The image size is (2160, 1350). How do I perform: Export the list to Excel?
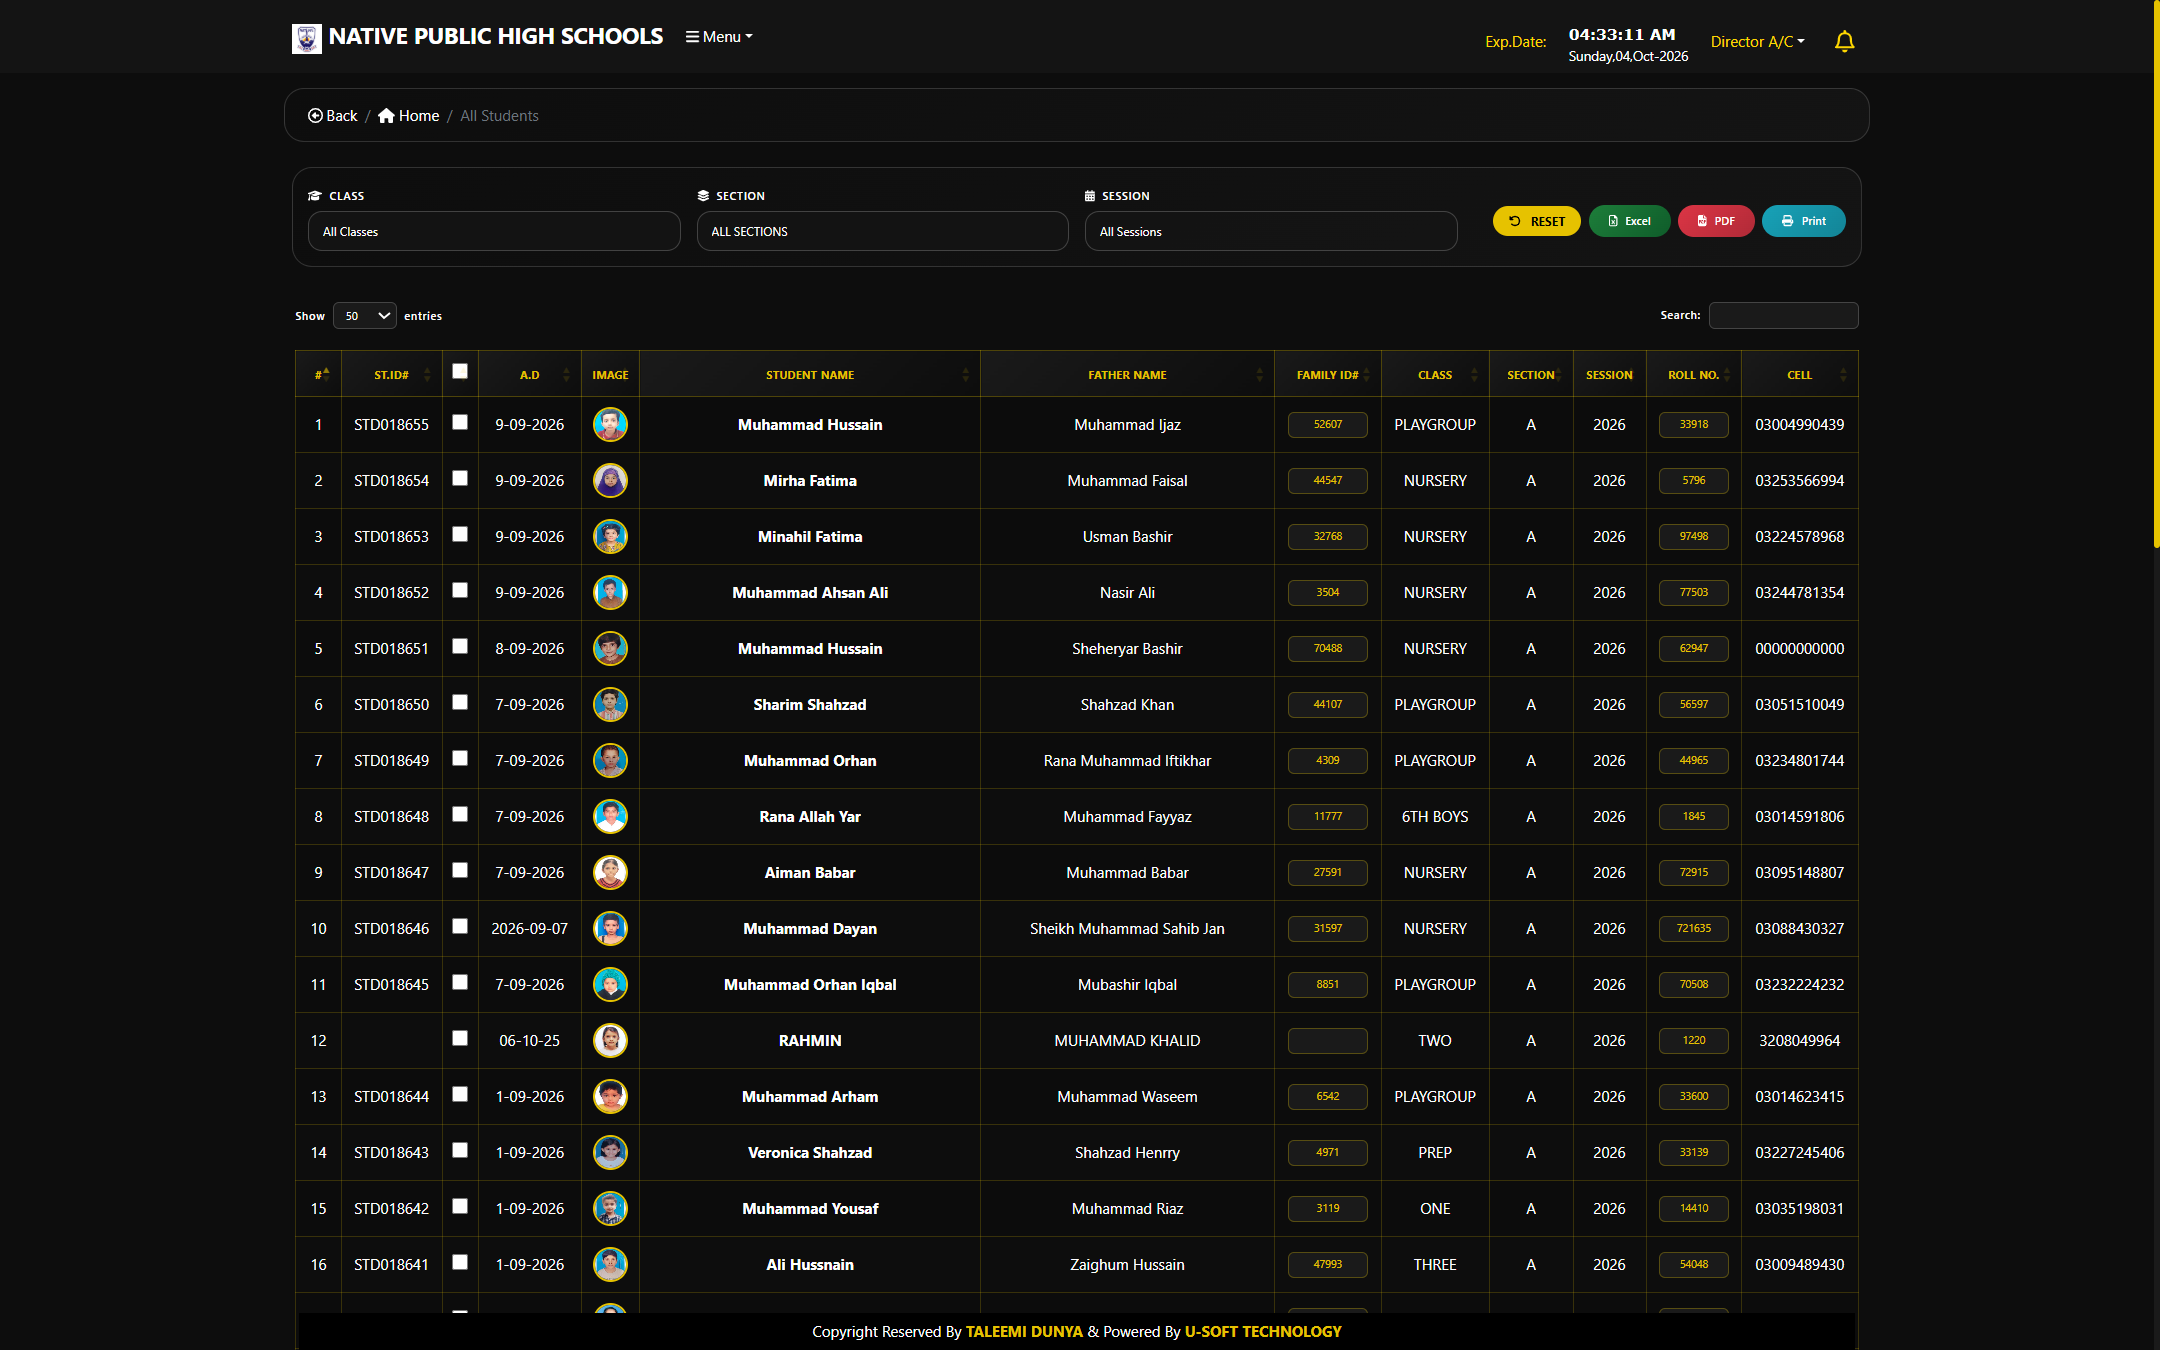(x=1629, y=221)
